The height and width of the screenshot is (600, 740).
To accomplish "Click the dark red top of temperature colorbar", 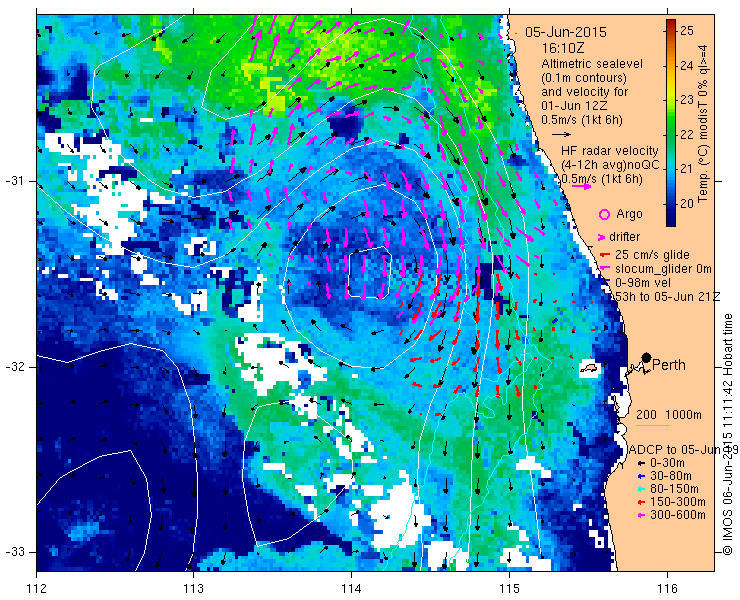I will 671,24.
